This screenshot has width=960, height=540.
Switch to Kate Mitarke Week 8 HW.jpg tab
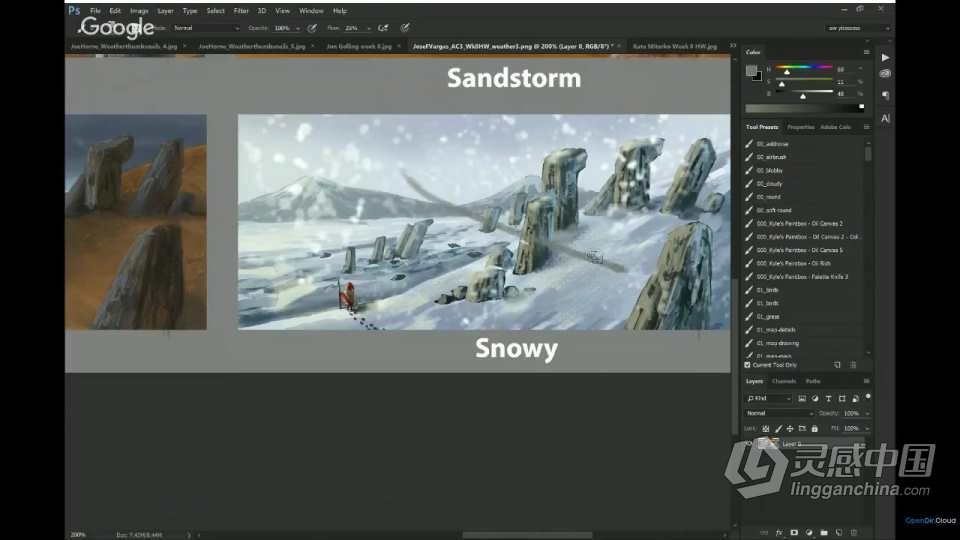point(675,46)
